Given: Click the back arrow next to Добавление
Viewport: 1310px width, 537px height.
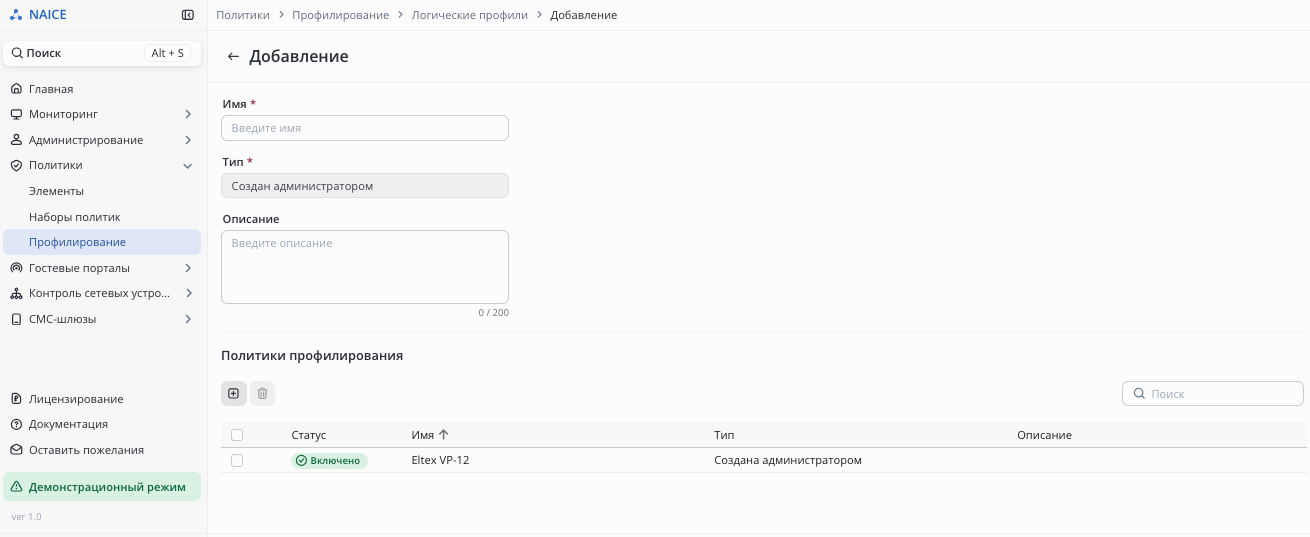Looking at the screenshot, I should click(x=233, y=57).
